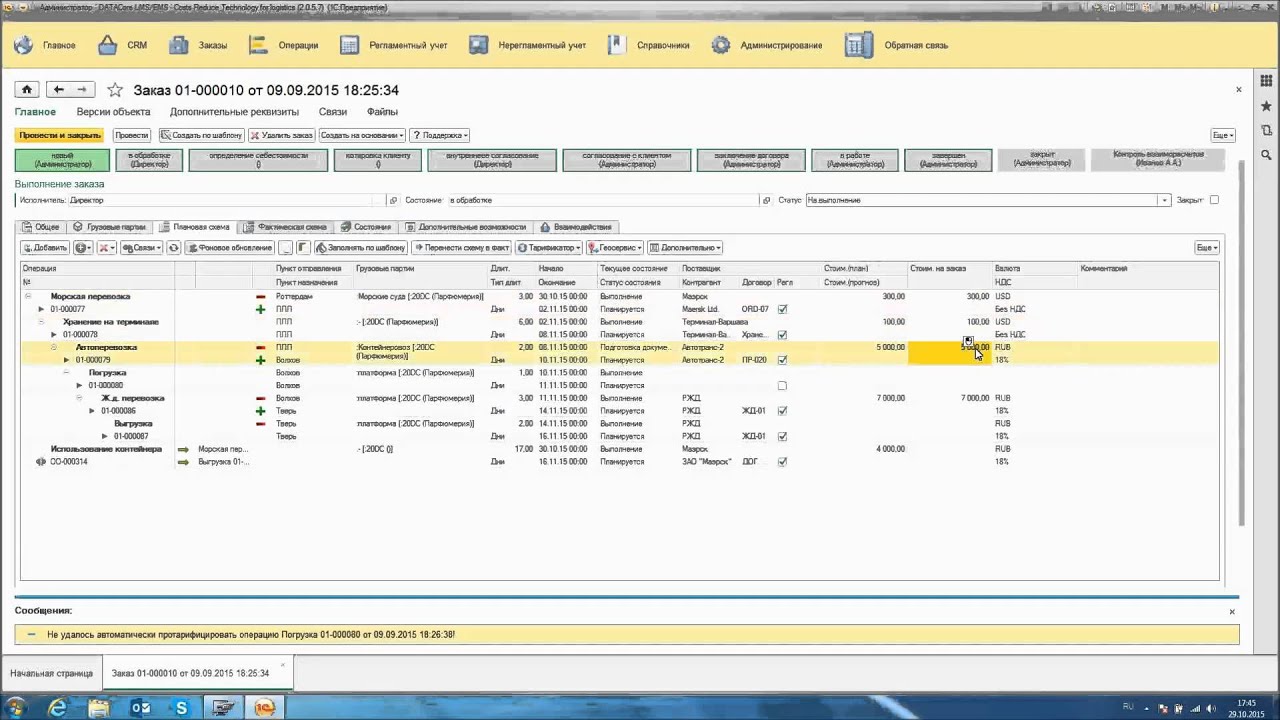Toggle Регл checkbox in row 01-000077

pyautogui.click(x=782, y=309)
